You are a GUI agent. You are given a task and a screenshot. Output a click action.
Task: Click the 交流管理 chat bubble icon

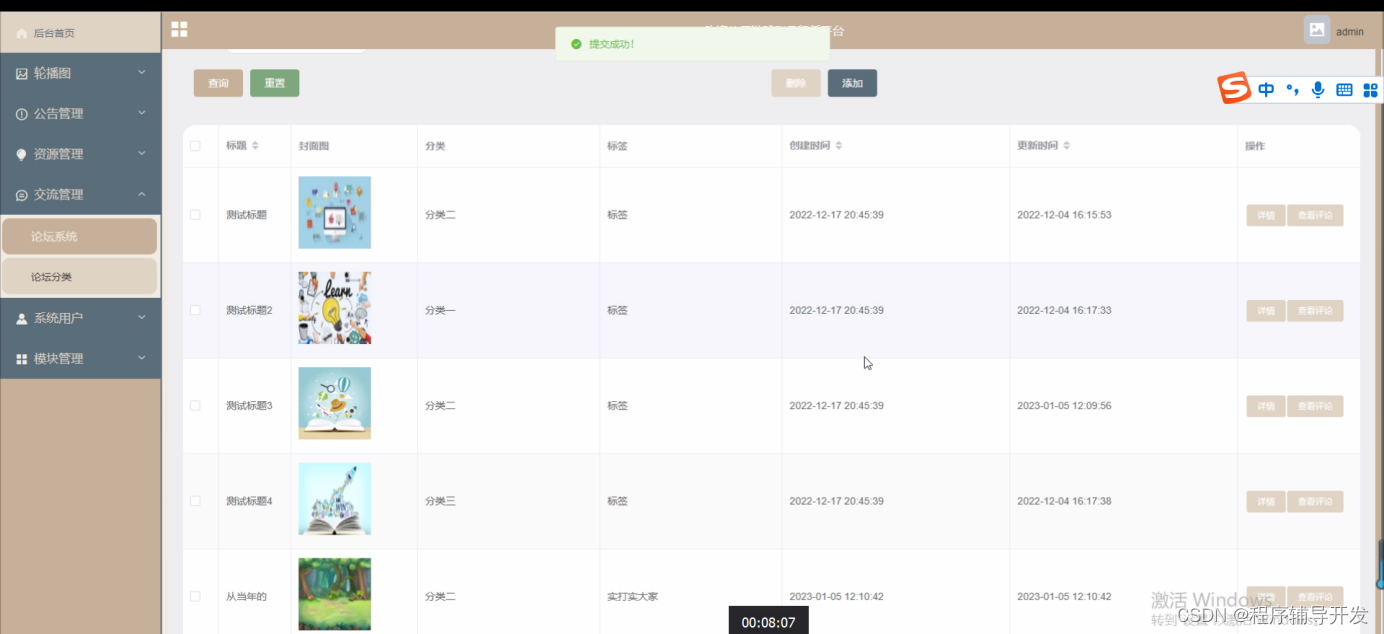(22, 195)
